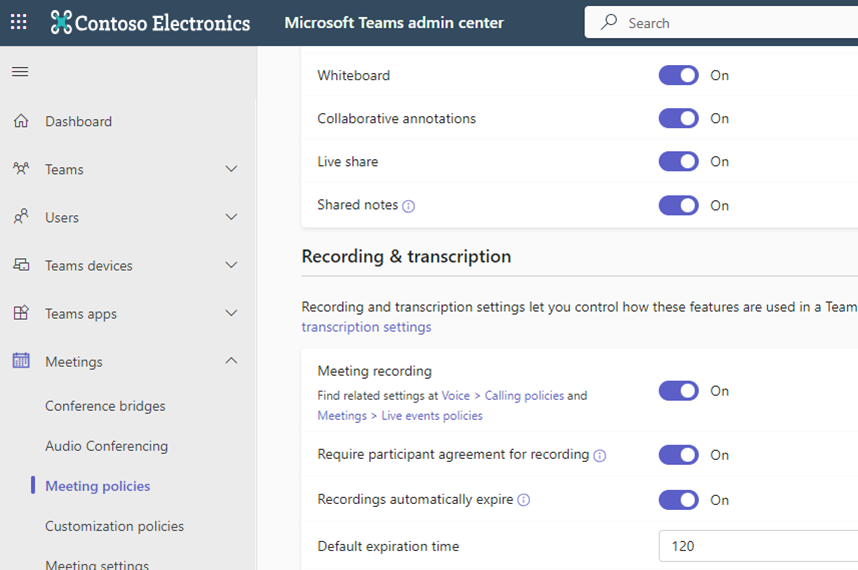
Task: Click the Live share label text
Action: click(x=347, y=161)
